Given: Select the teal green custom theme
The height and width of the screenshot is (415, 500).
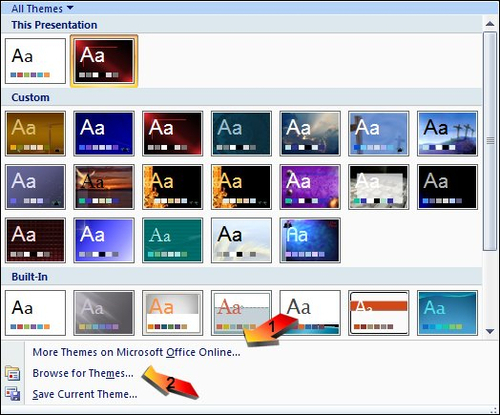Looking at the screenshot, I should (x=173, y=240).
